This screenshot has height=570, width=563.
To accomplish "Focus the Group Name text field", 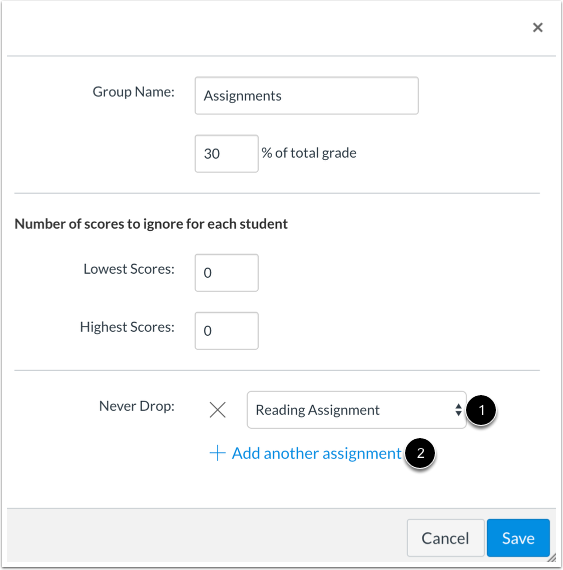I will click(306, 96).
